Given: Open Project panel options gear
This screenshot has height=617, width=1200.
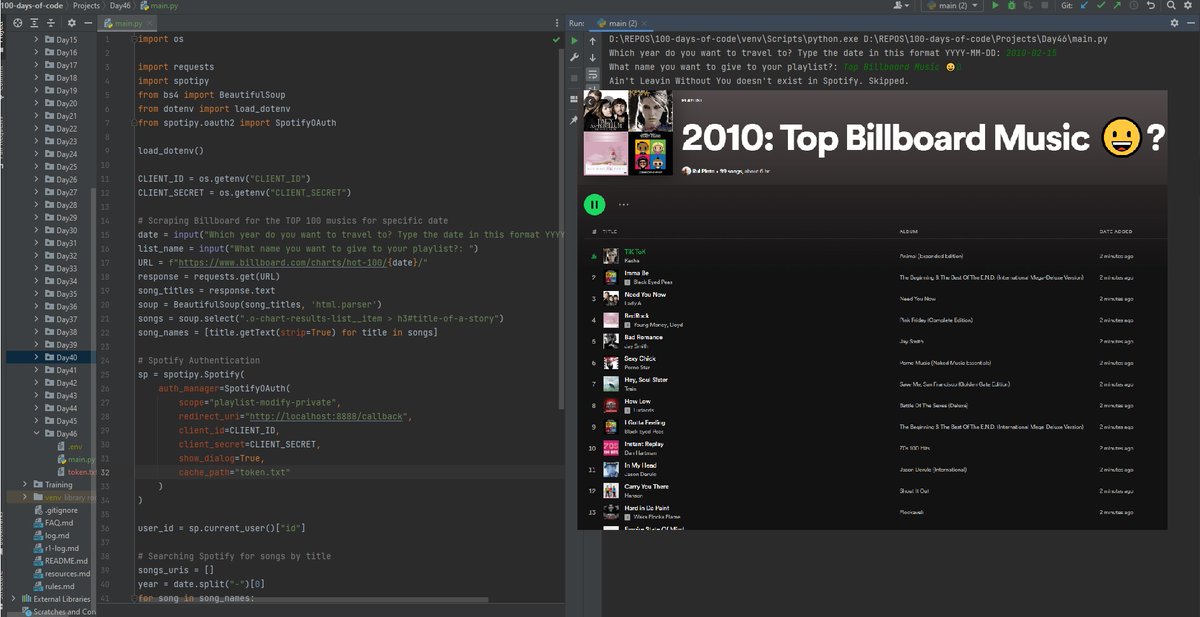Looking at the screenshot, I should pos(71,22).
